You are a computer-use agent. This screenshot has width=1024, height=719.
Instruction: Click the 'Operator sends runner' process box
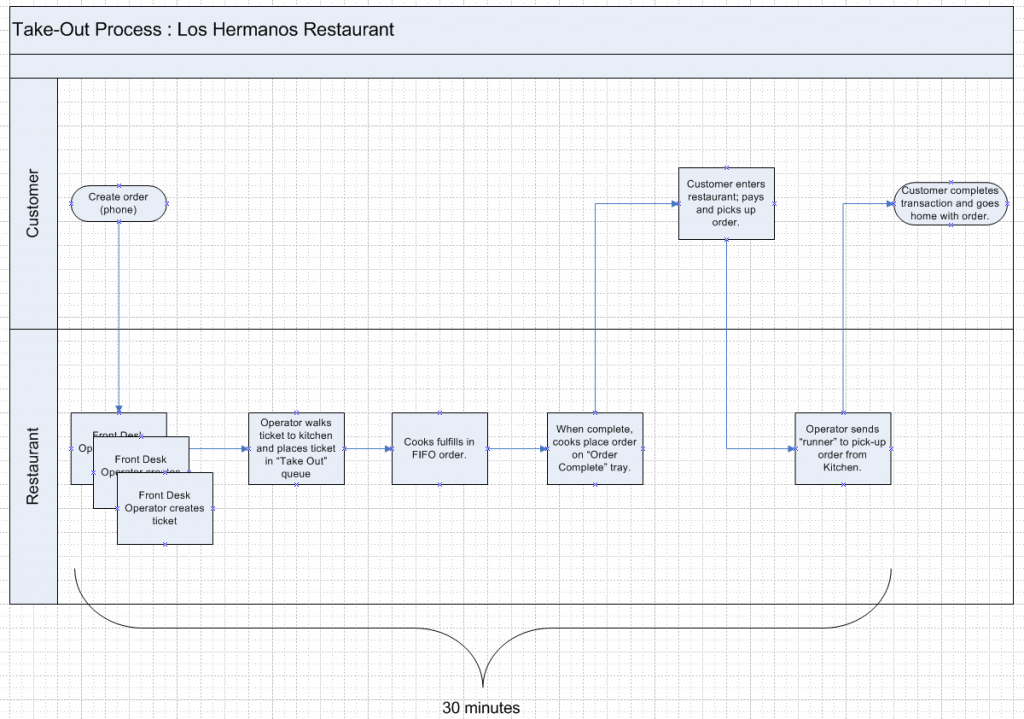(843, 449)
